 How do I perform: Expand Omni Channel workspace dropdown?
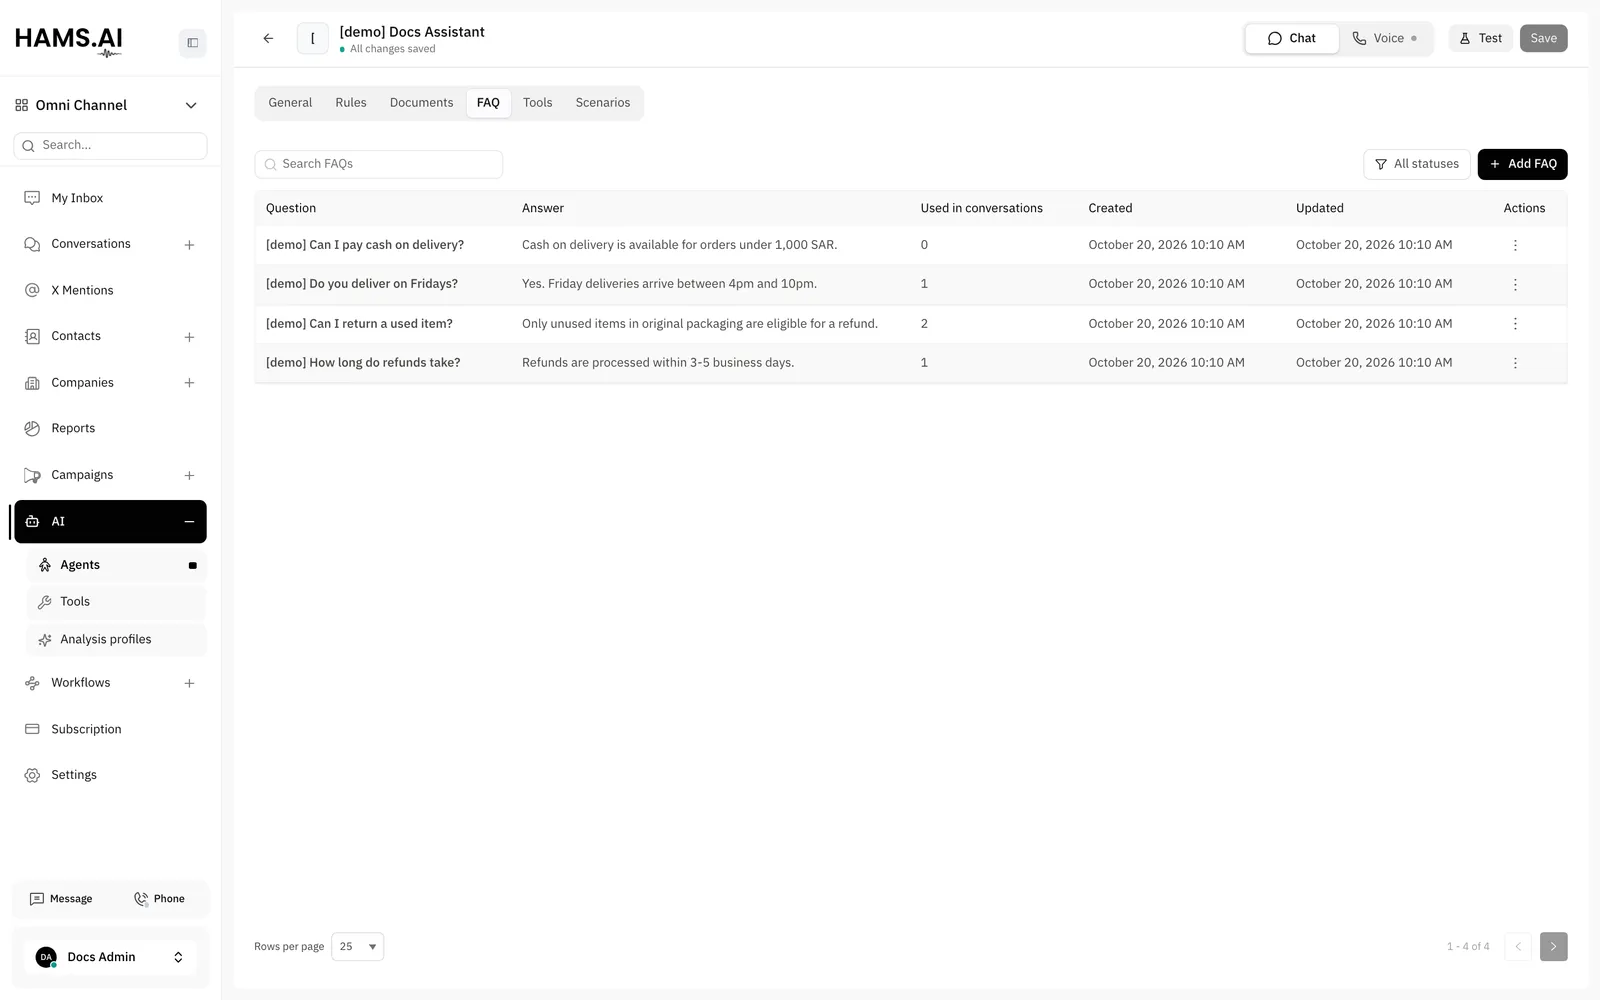click(191, 105)
